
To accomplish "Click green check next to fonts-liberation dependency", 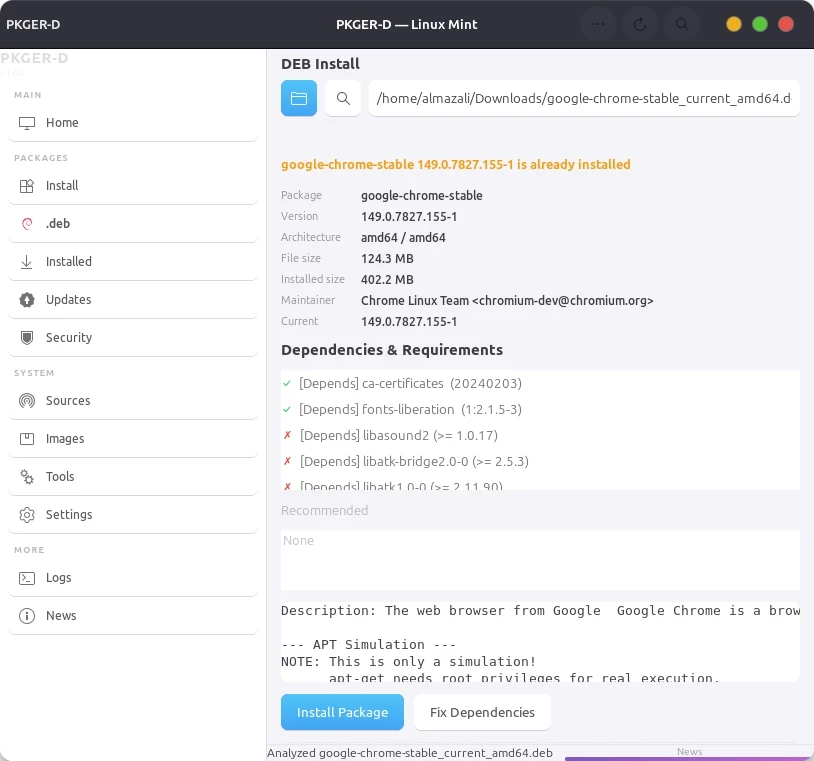I will pyautogui.click(x=287, y=410).
